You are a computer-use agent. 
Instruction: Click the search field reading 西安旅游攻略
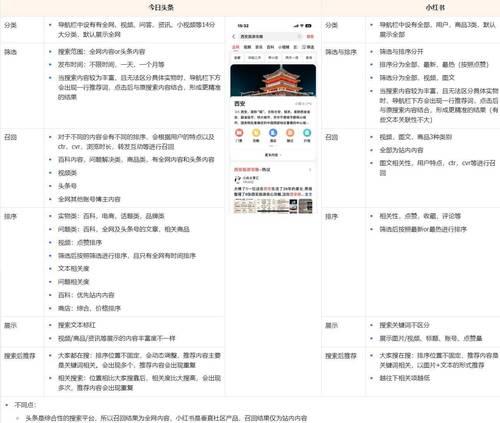pyautogui.click(x=271, y=36)
